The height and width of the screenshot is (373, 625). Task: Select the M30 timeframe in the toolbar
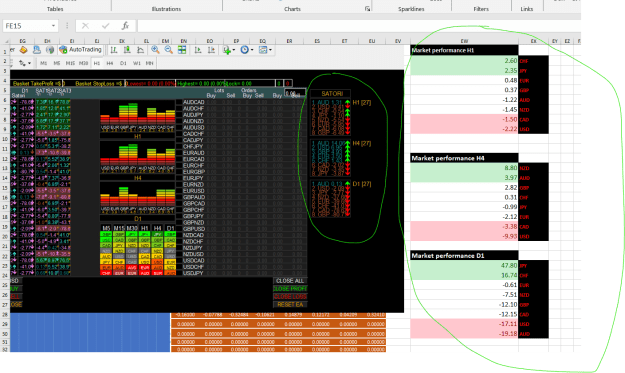tap(83, 63)
